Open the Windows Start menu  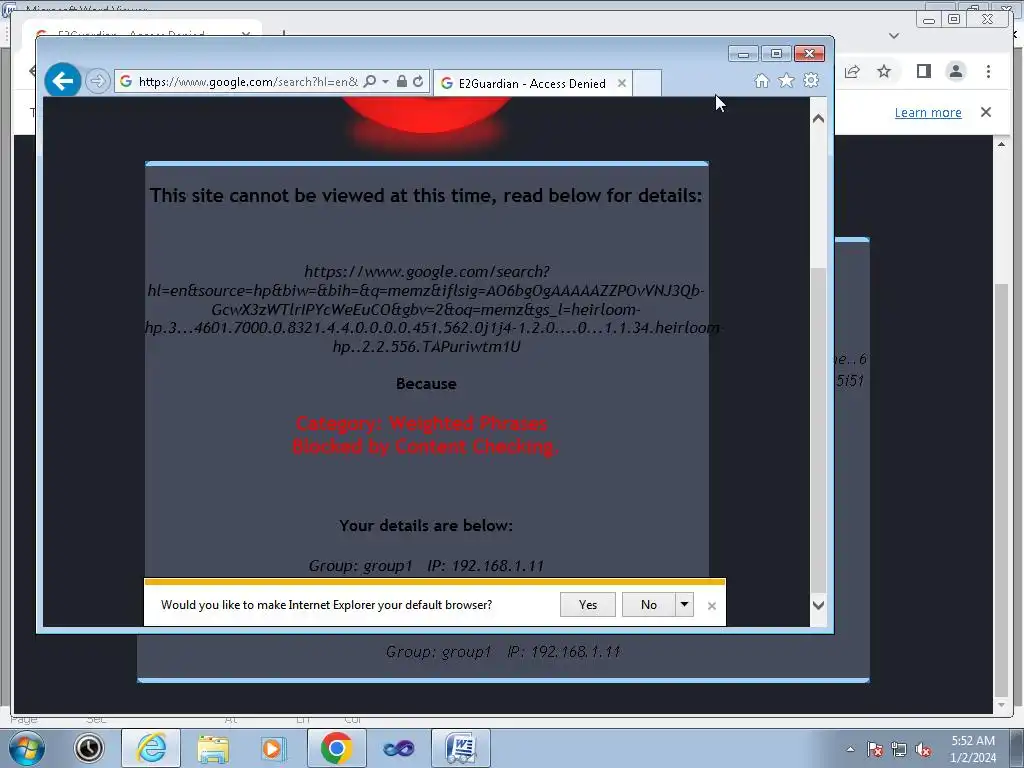26,748
